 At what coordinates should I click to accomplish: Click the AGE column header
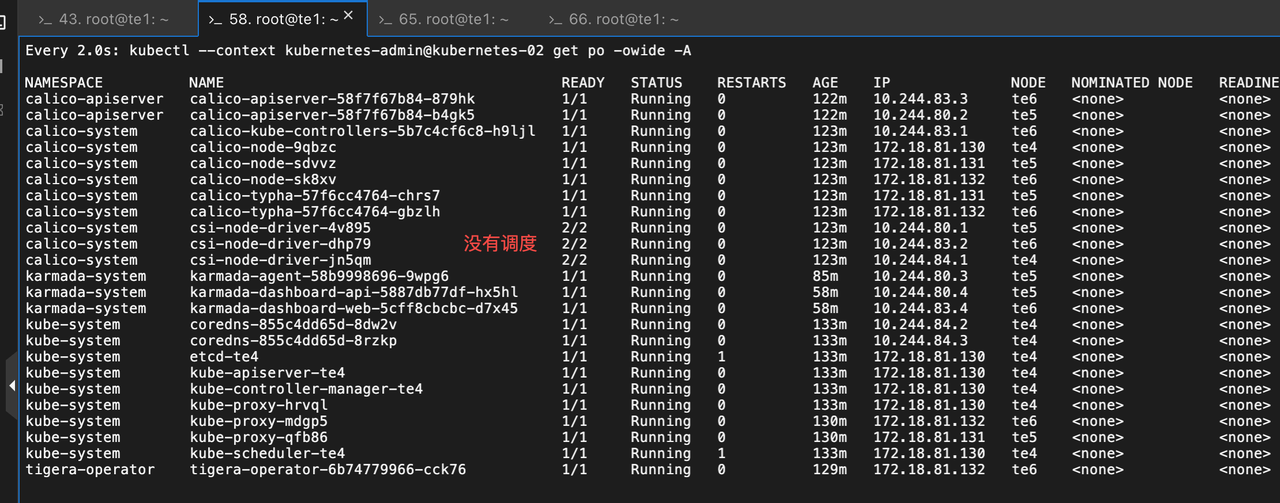click(826, 83)
